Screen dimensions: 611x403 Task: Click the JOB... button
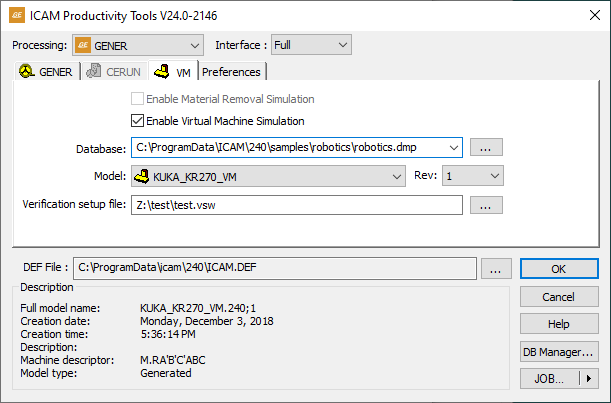549,378
